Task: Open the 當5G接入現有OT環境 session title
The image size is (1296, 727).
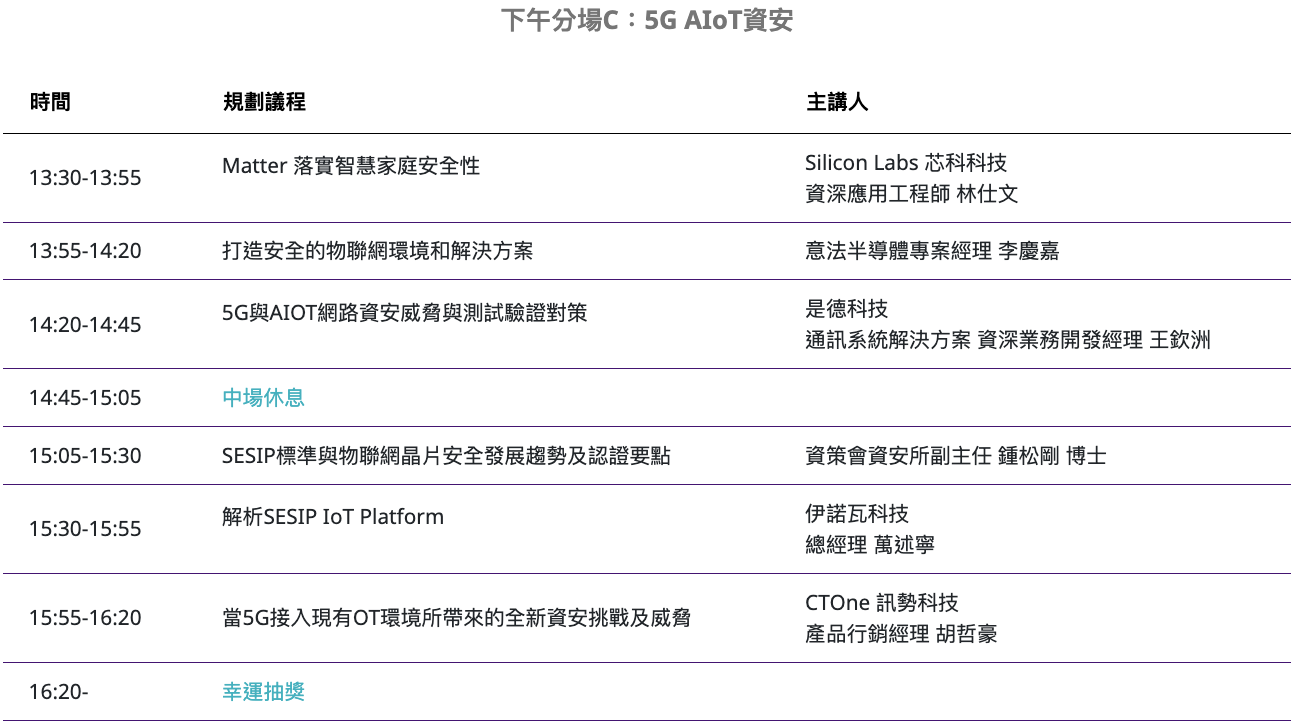Action: point(456,618)
